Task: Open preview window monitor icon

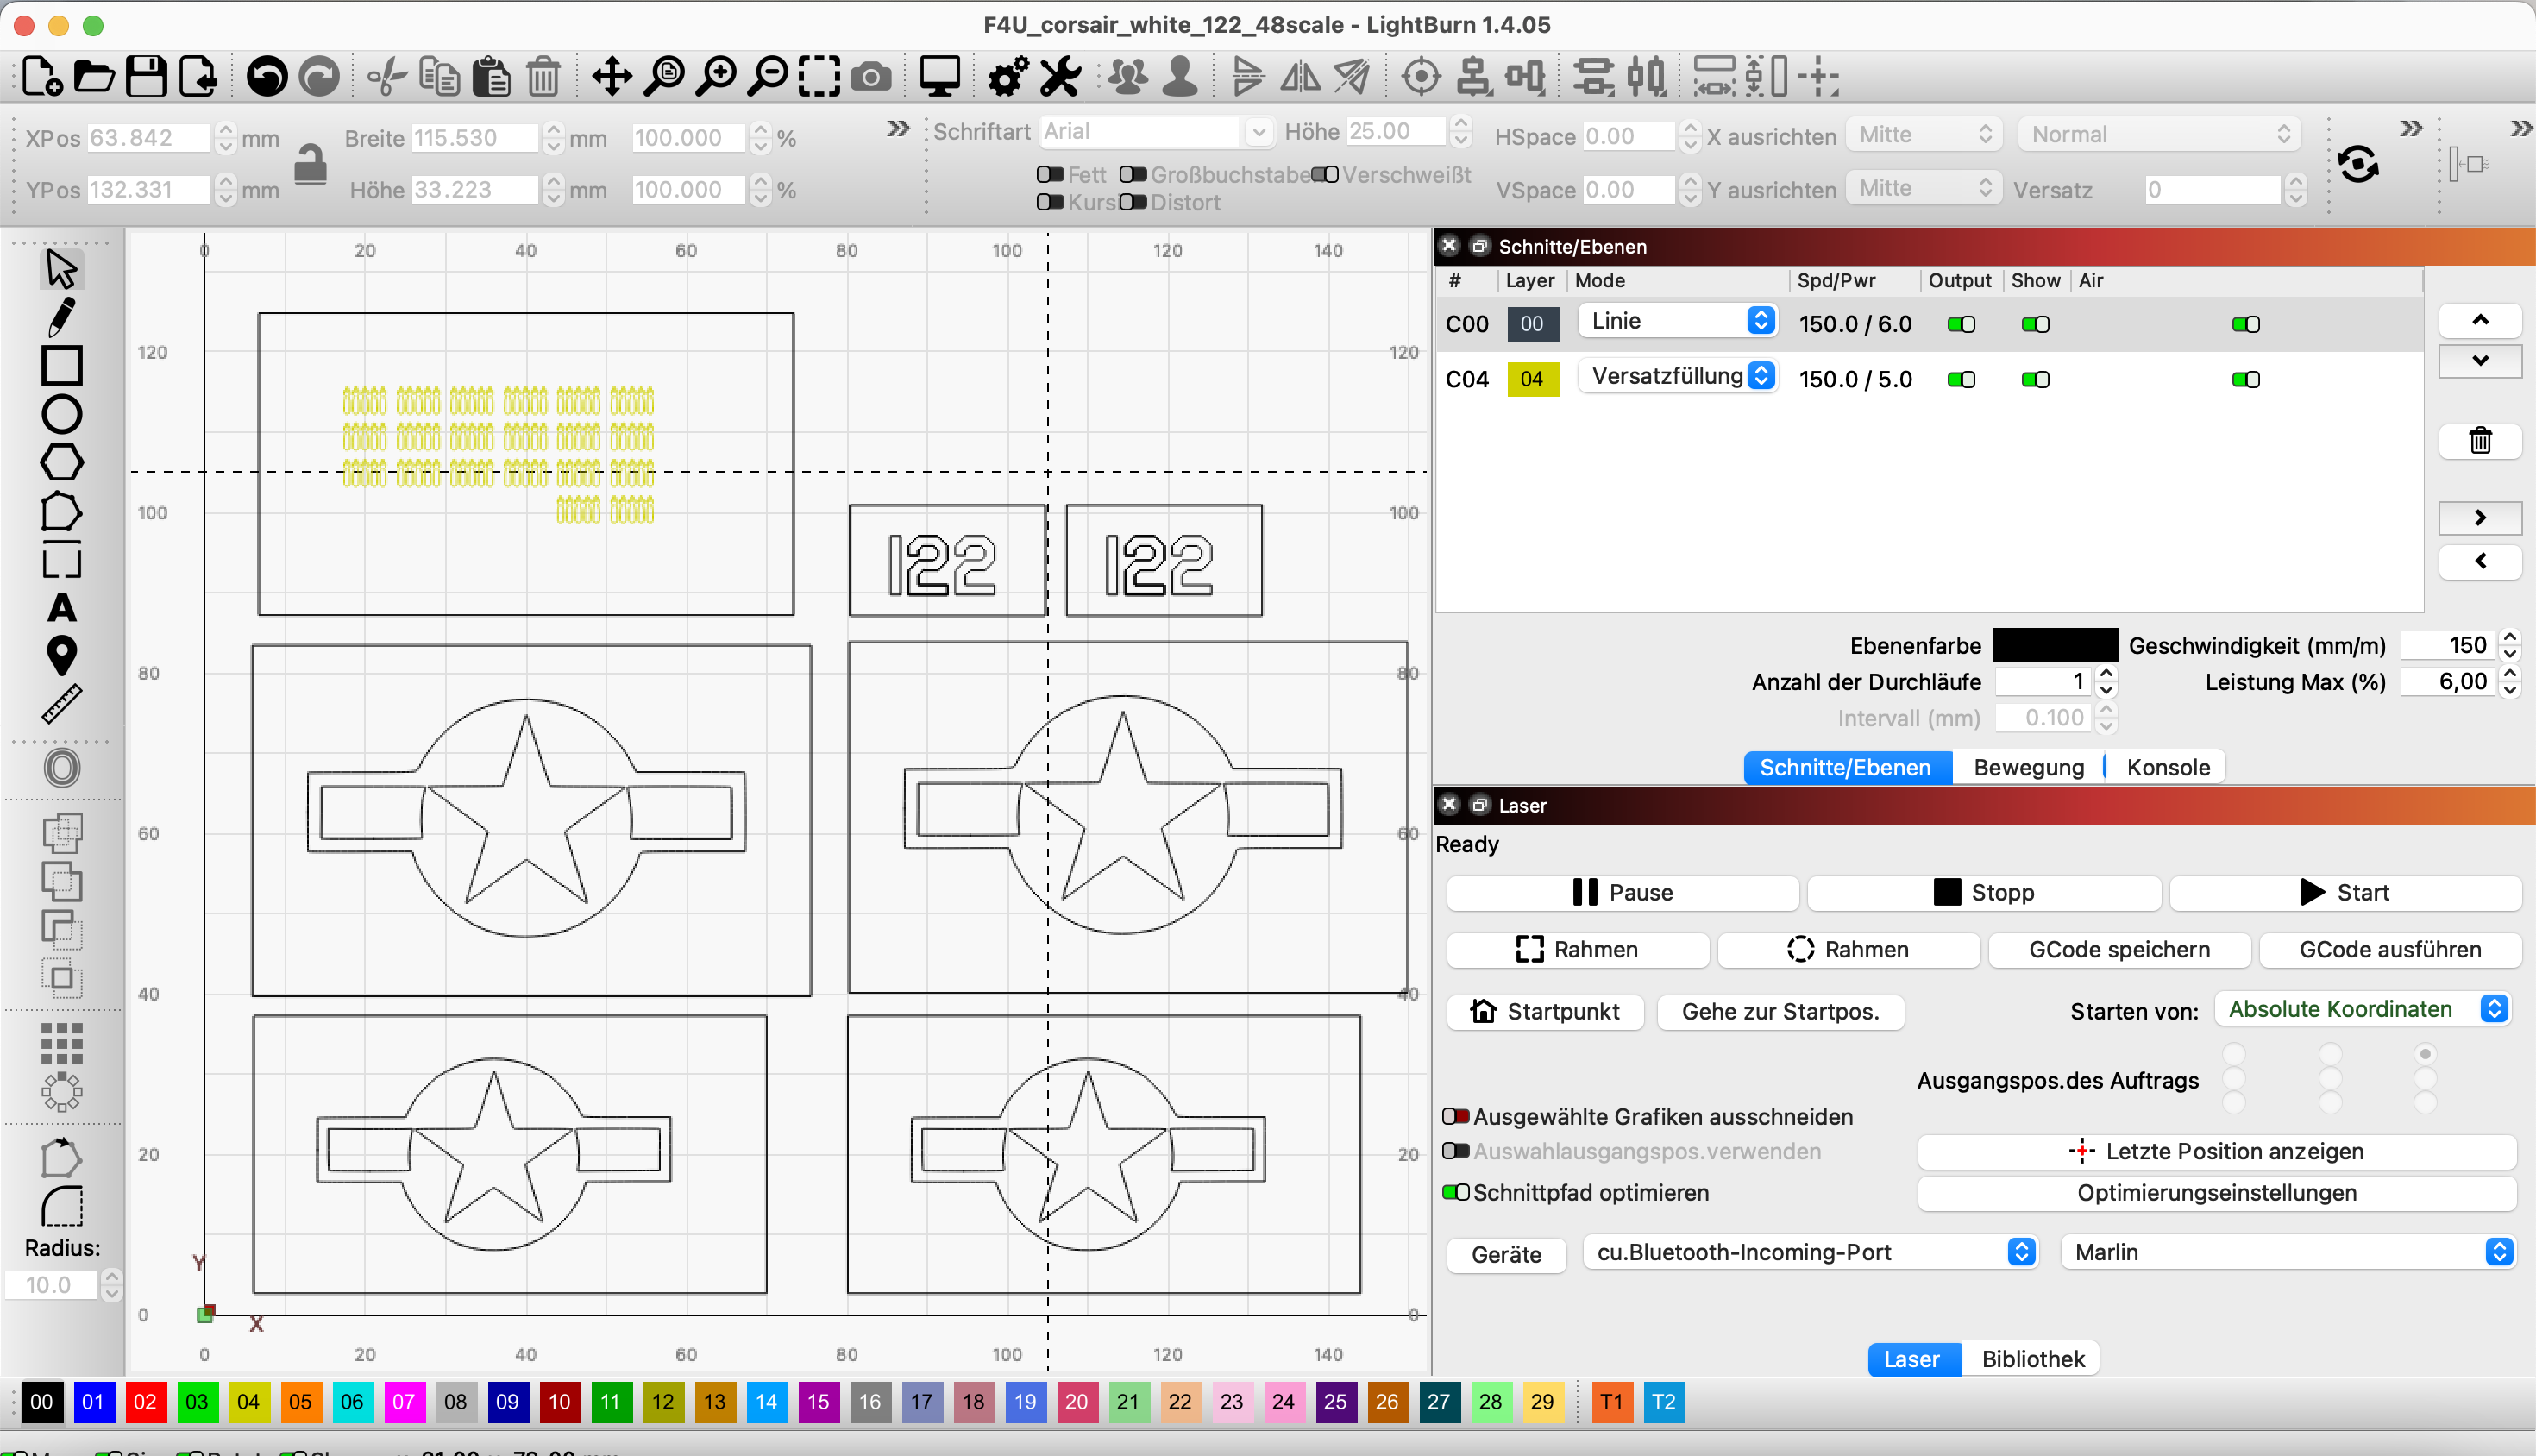Action: (x=939, y=76)
